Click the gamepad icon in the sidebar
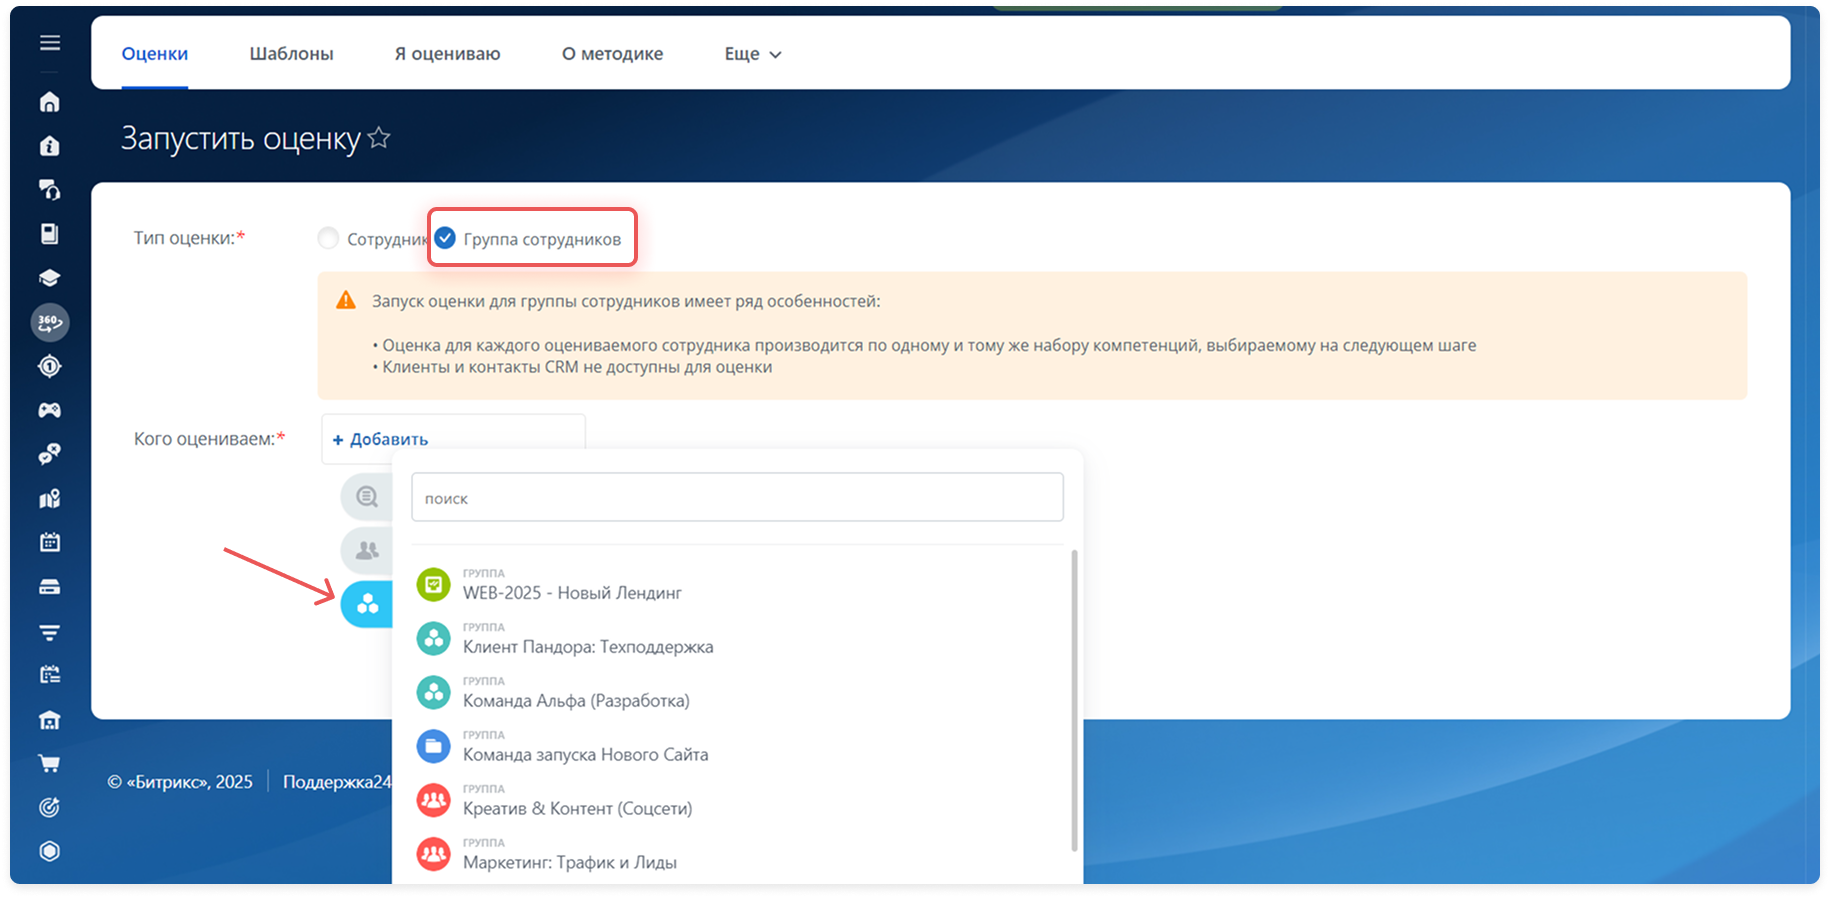 [49, 410]
